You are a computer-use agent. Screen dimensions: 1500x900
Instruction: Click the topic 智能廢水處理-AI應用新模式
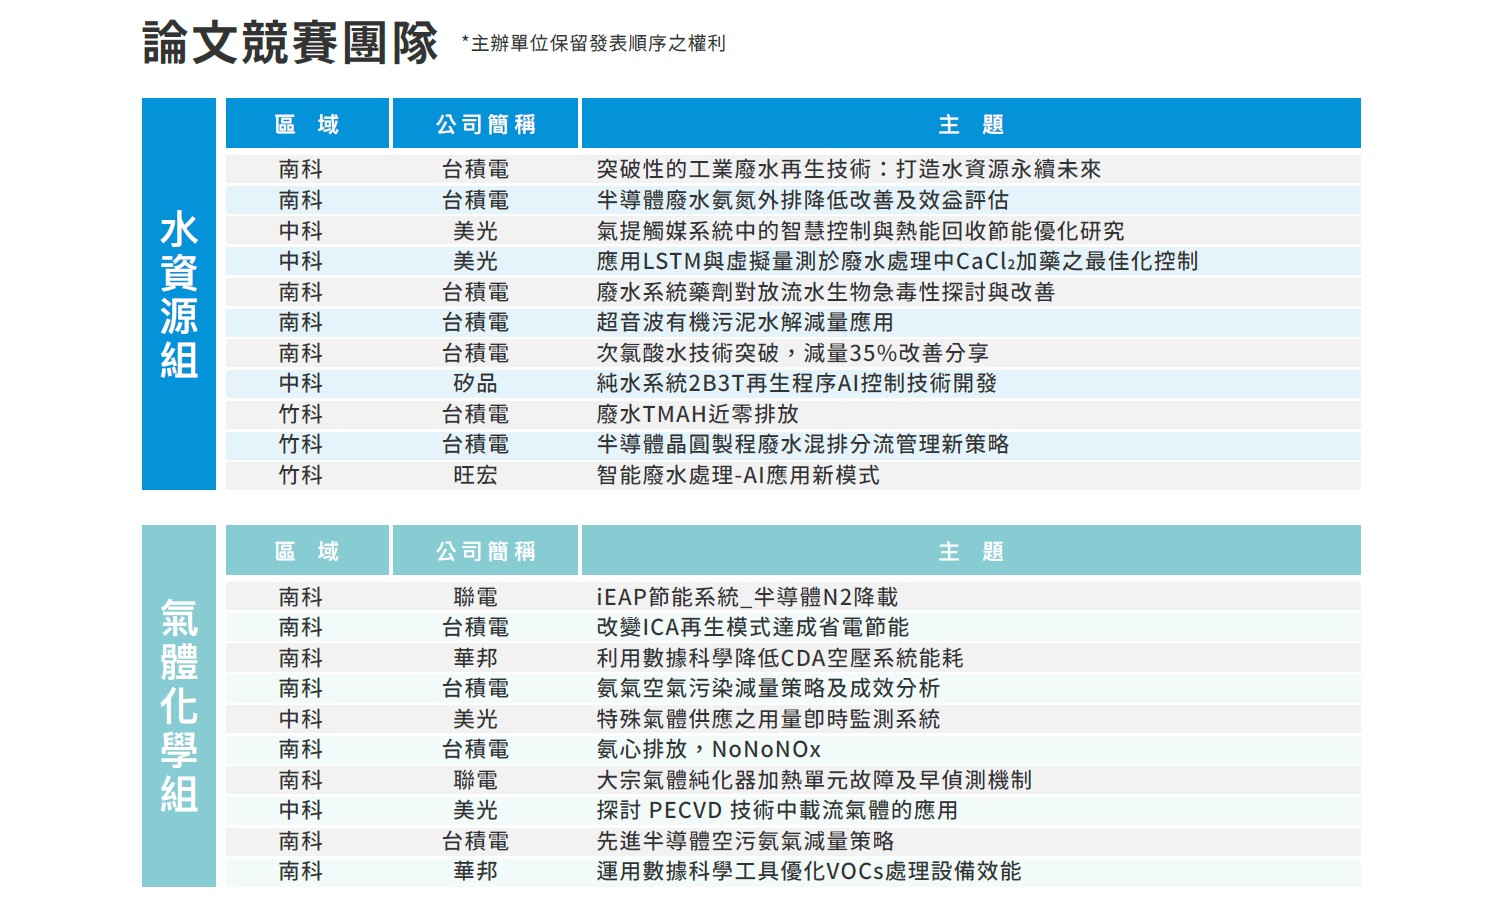pyautogui.click(x=738, y=475)
